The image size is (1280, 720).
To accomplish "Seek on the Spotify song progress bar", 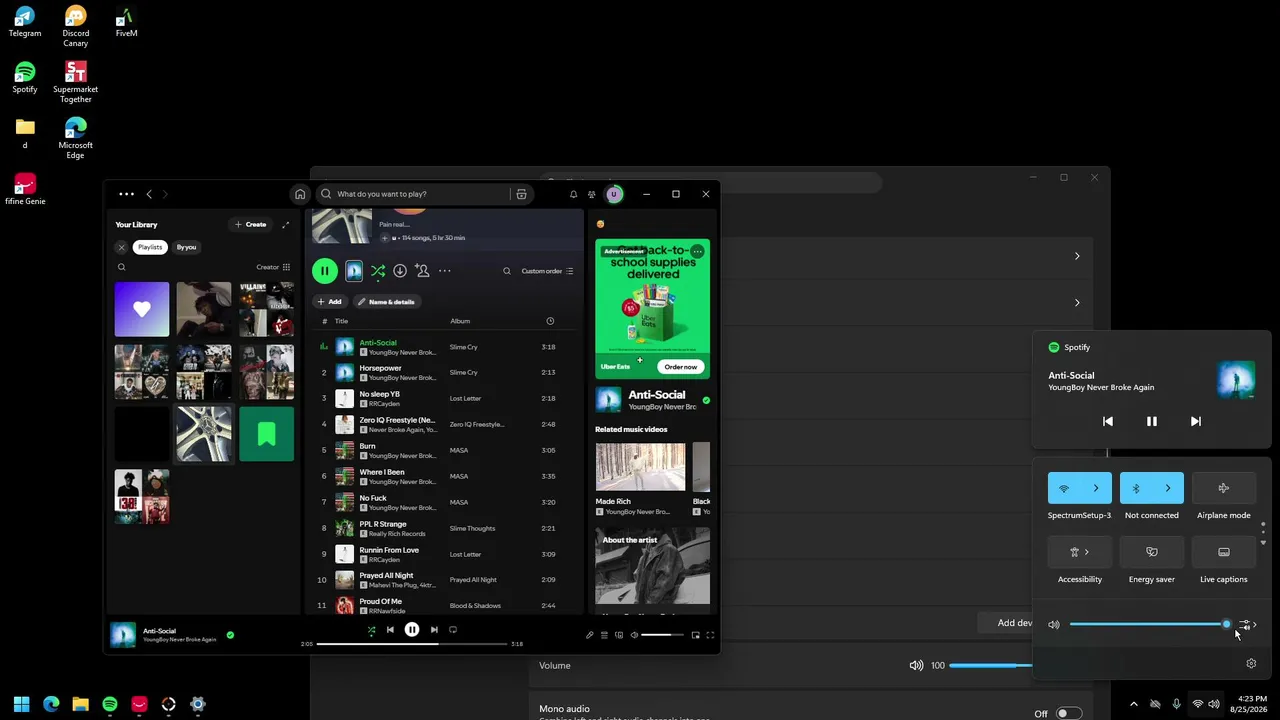I will (x=412, y=644).
